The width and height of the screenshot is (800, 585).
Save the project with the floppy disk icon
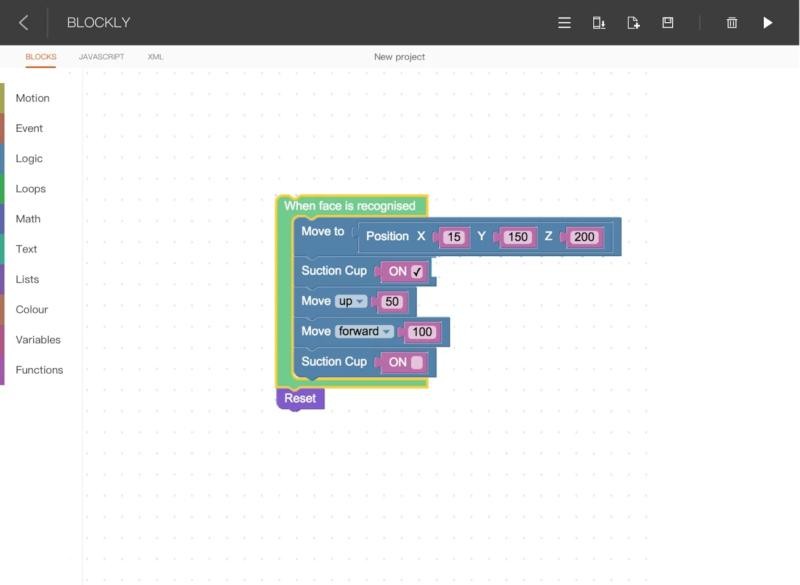click(668, 22)
